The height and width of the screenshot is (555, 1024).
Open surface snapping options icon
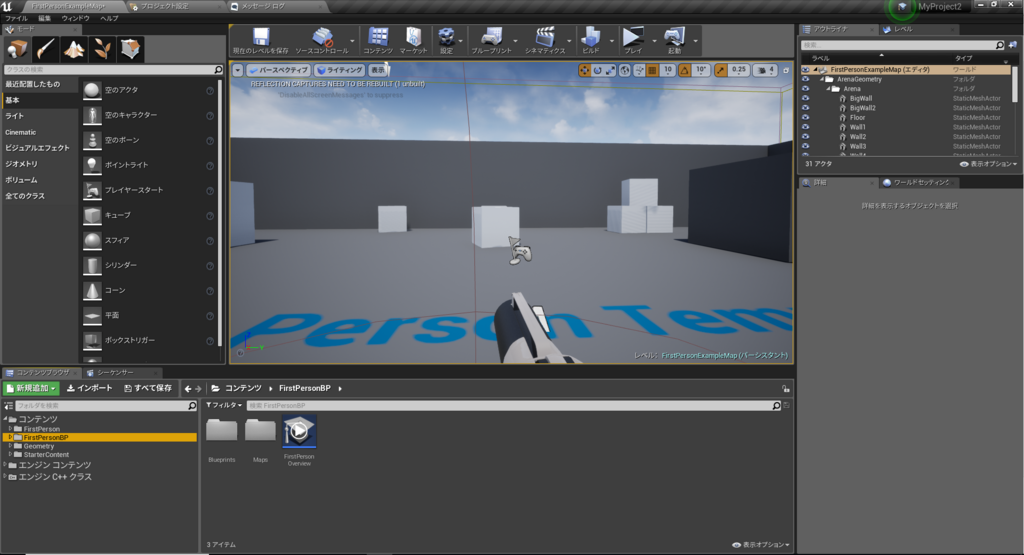pyautogui.click(x=639, y=70)
